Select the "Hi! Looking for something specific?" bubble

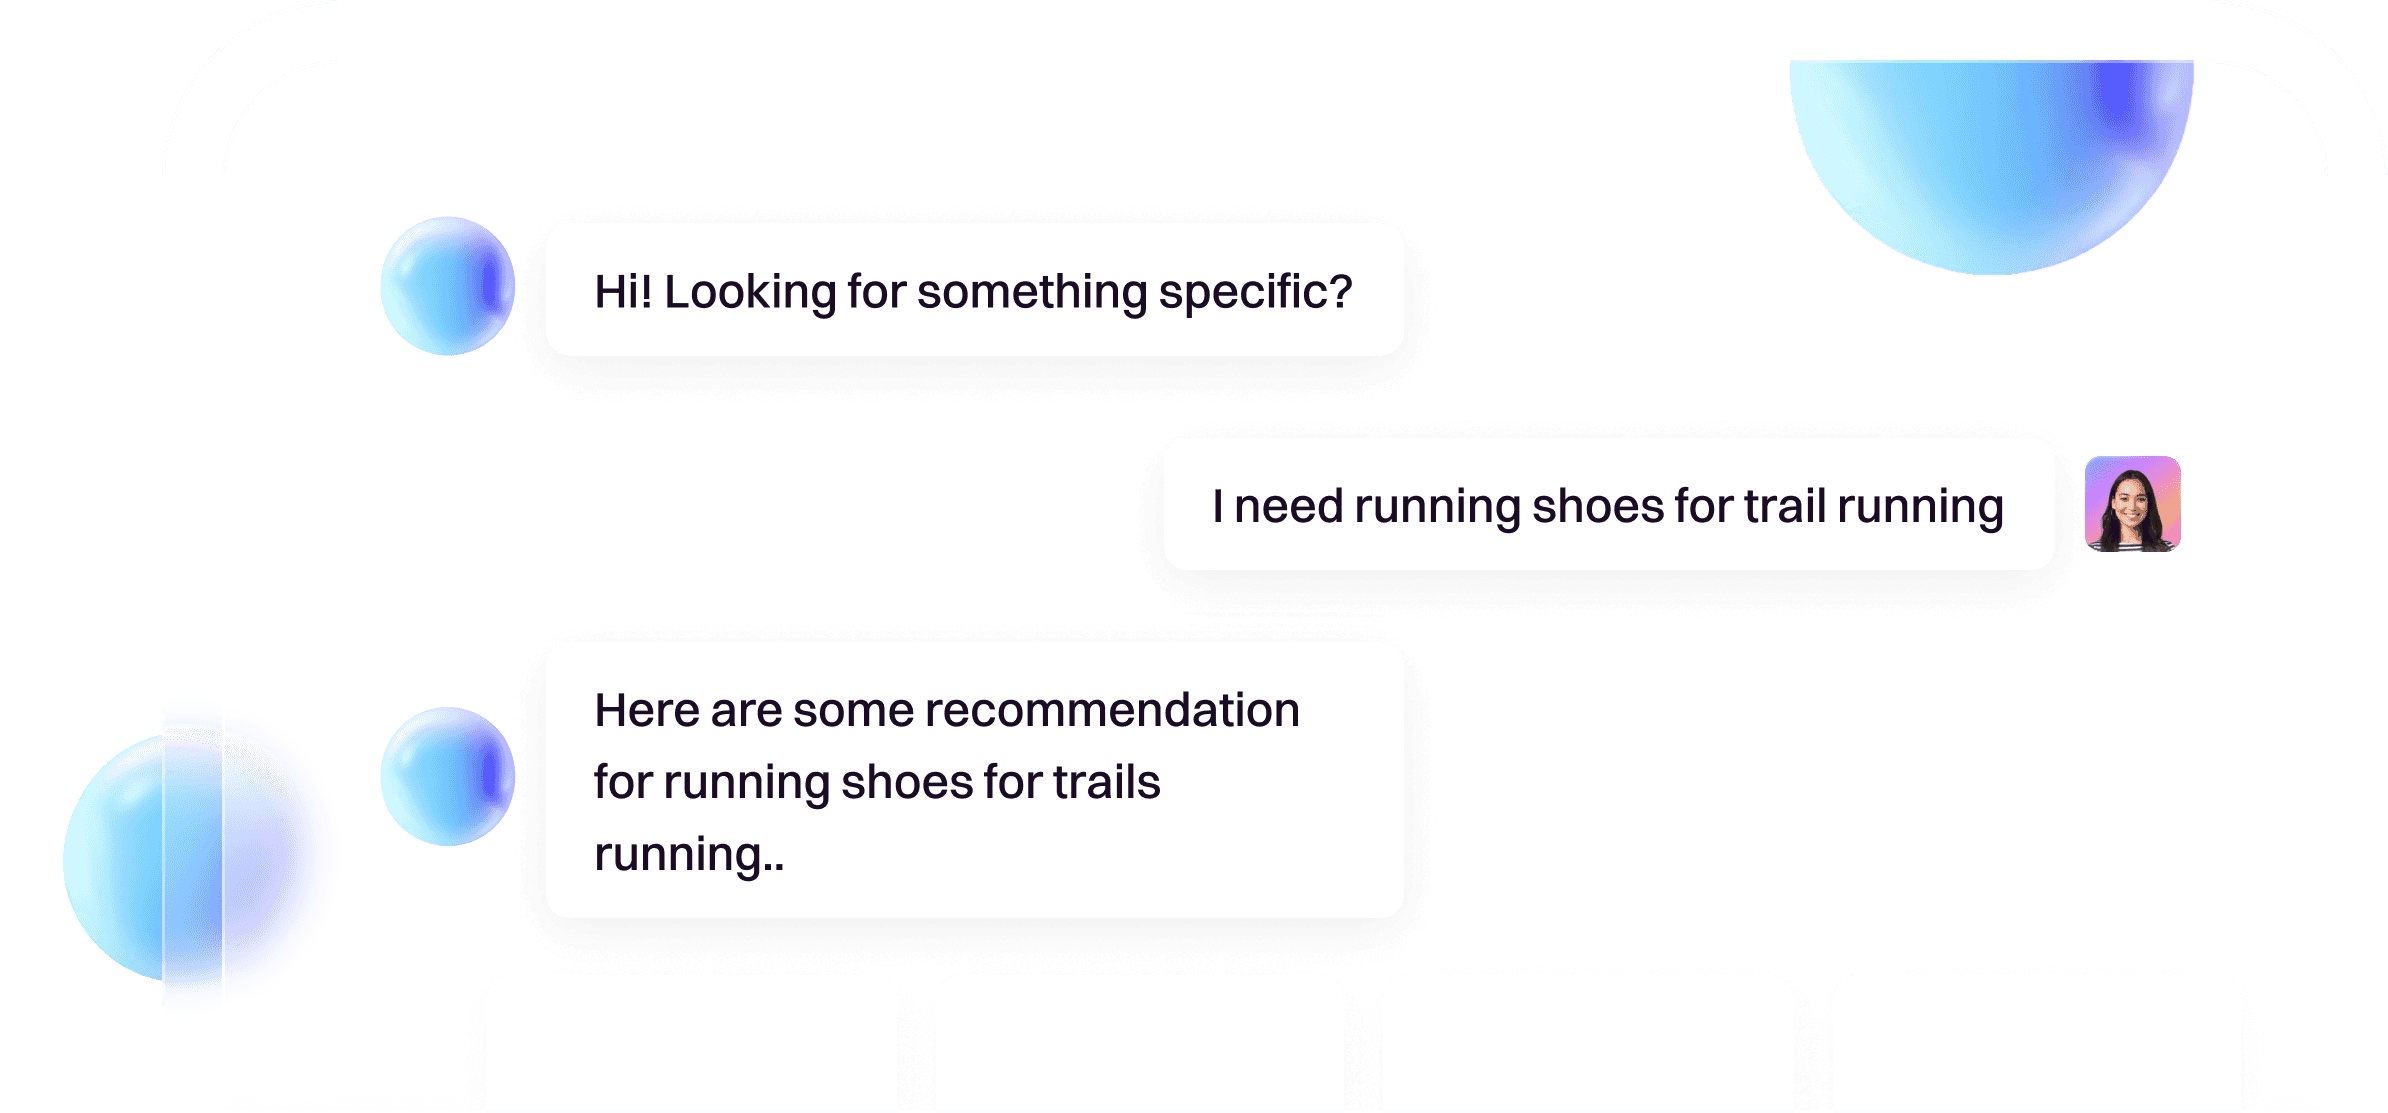(x=974, y=290)
